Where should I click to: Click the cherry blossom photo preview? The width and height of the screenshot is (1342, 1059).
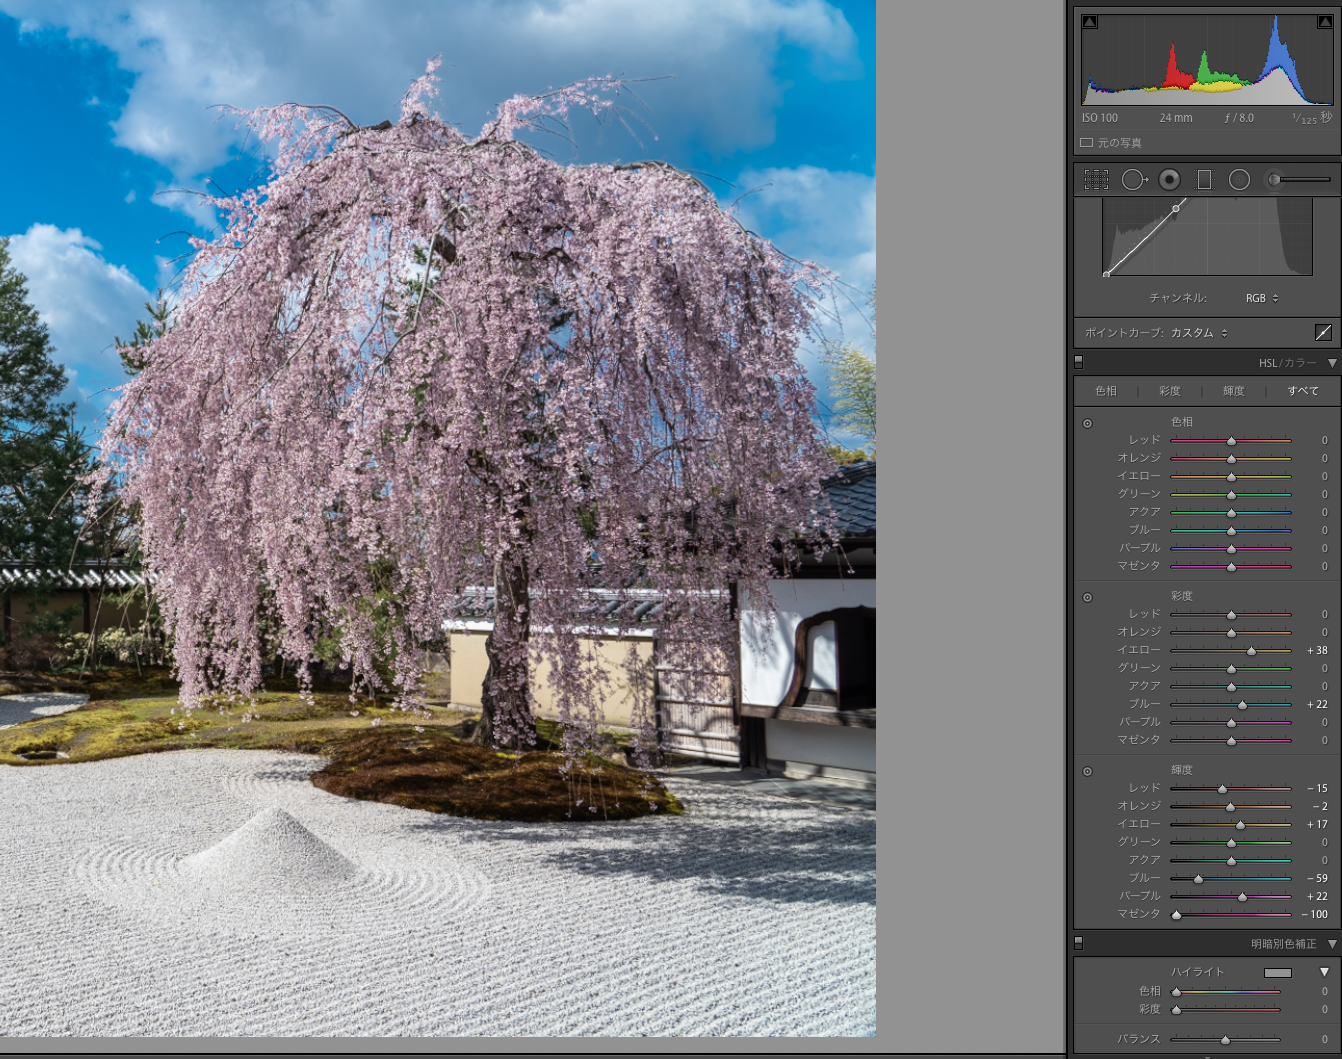pyautogui.click(x=438, y=518)
